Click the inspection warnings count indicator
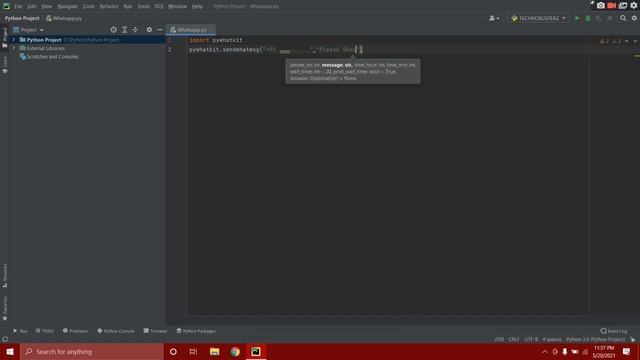Viewport: 640px width, 360px height. coord(610,41)
